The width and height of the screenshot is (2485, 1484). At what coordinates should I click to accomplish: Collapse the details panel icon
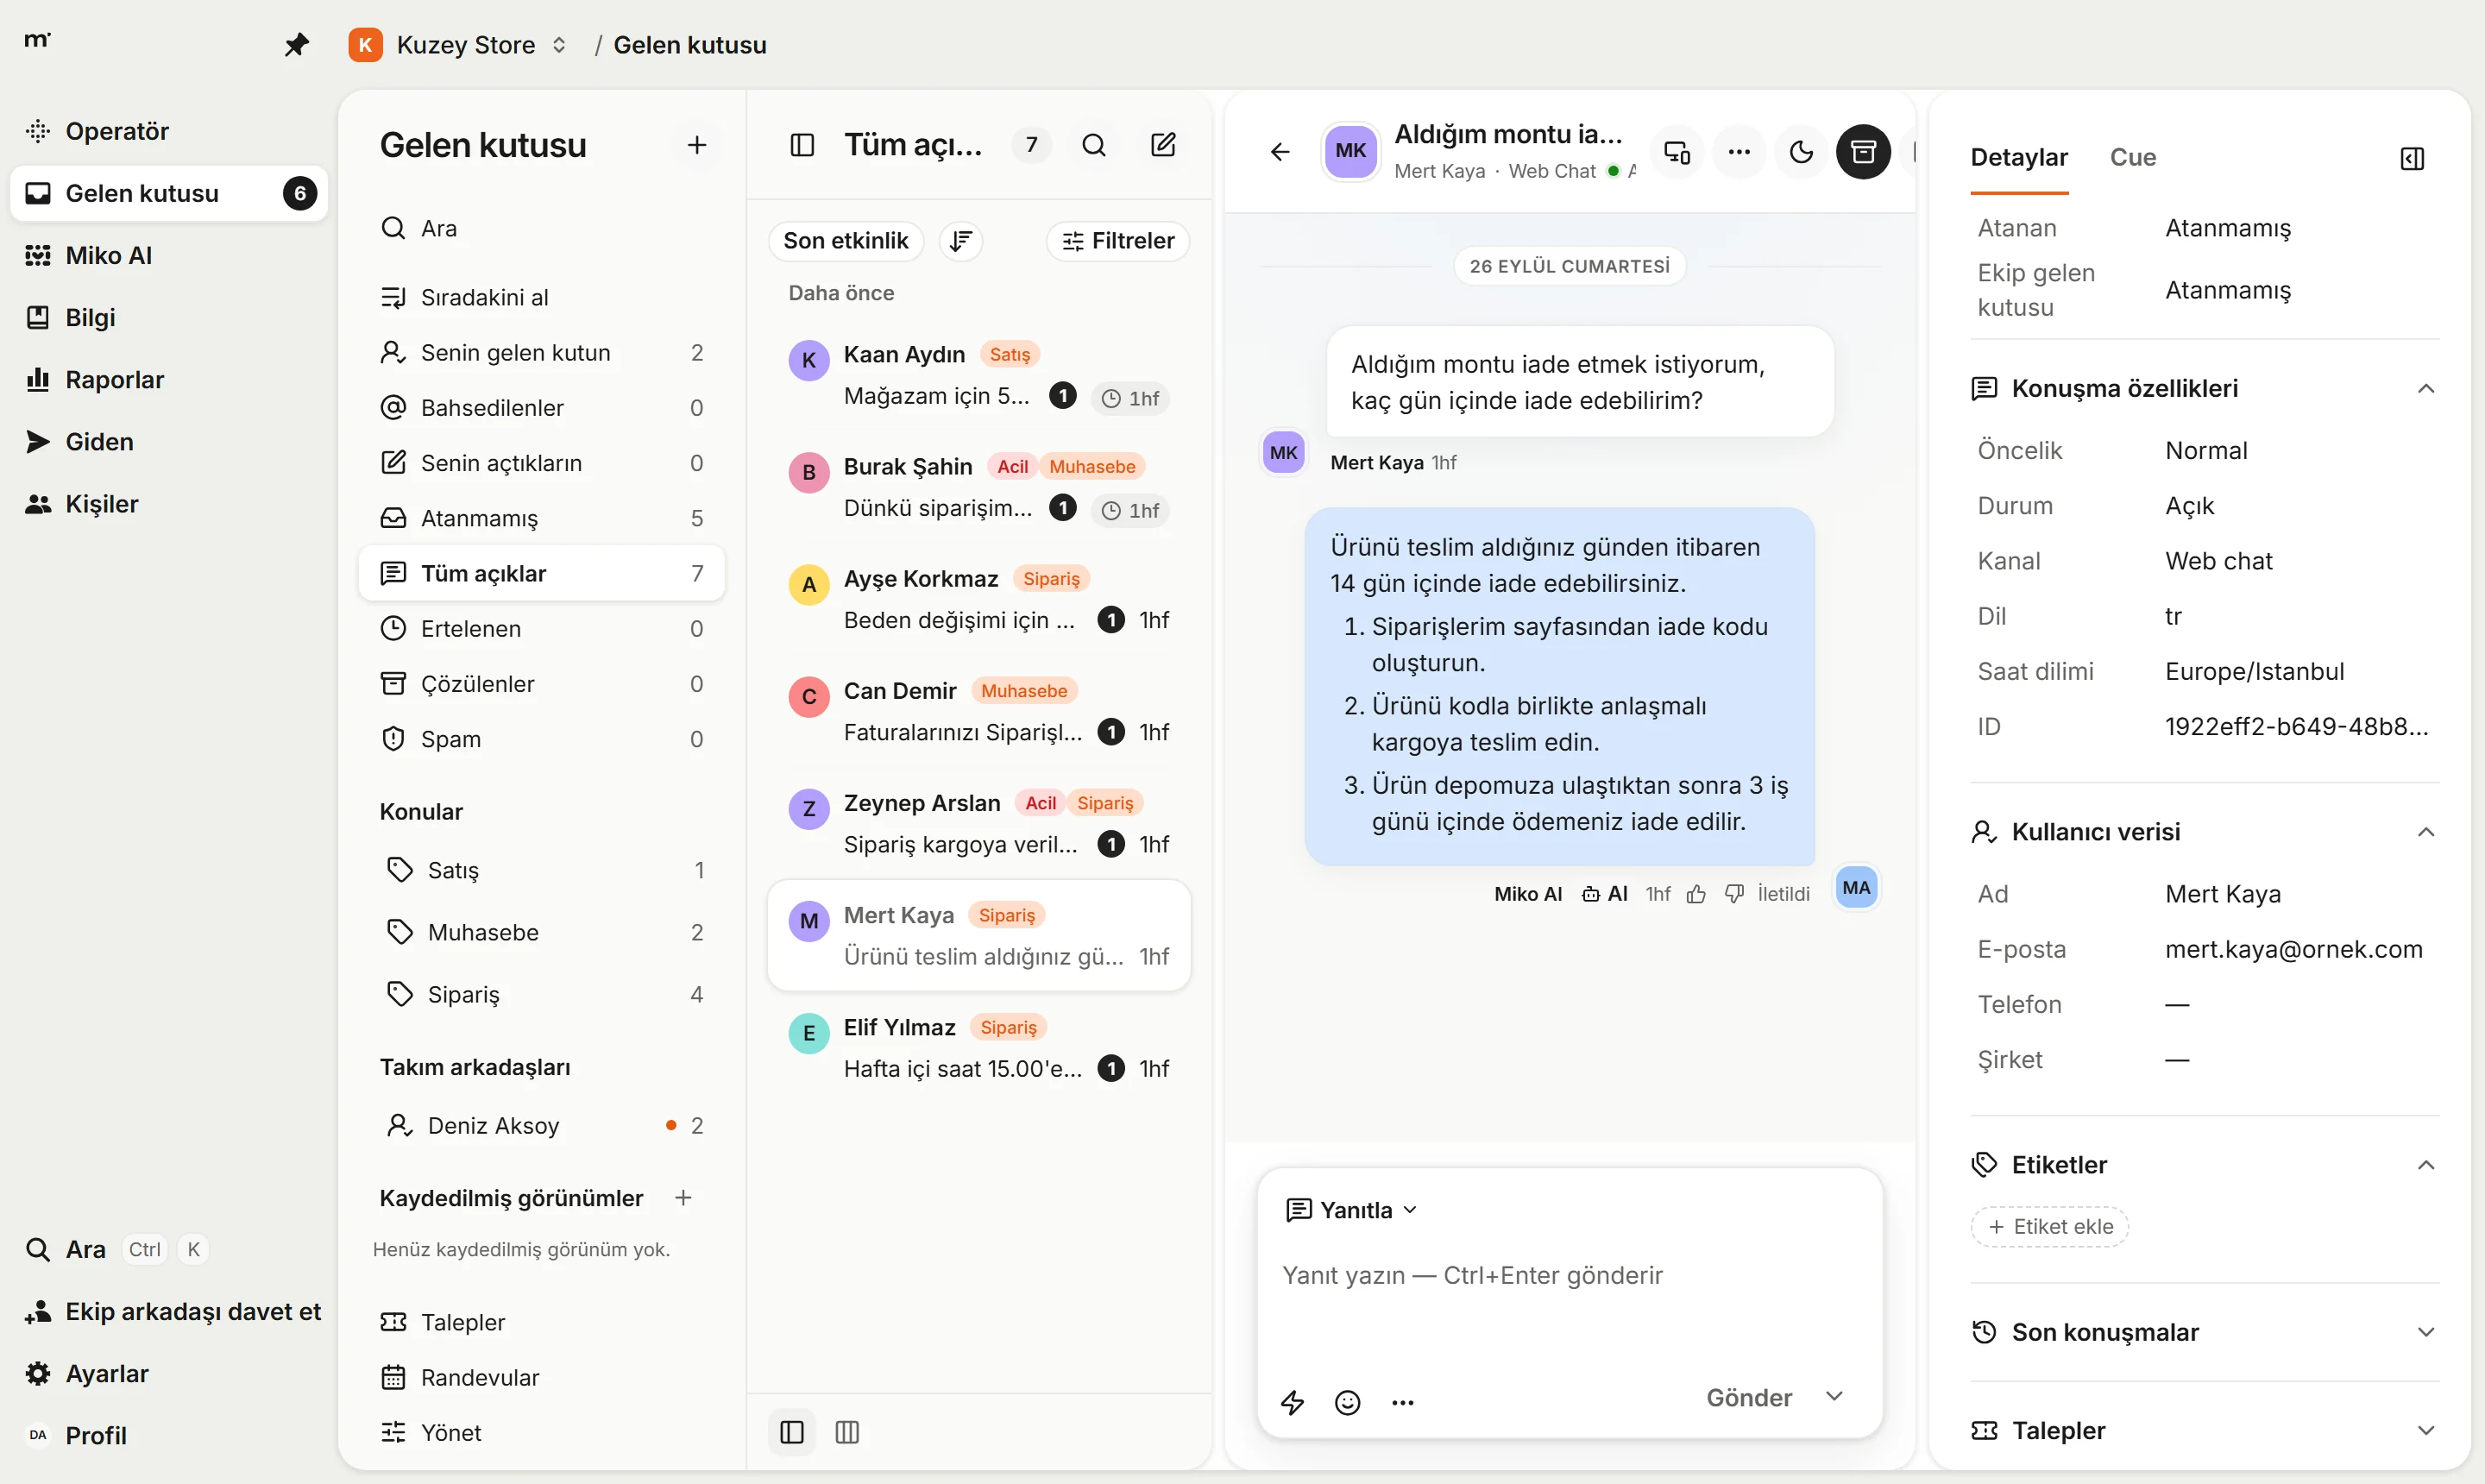(x=2412, y=158)
